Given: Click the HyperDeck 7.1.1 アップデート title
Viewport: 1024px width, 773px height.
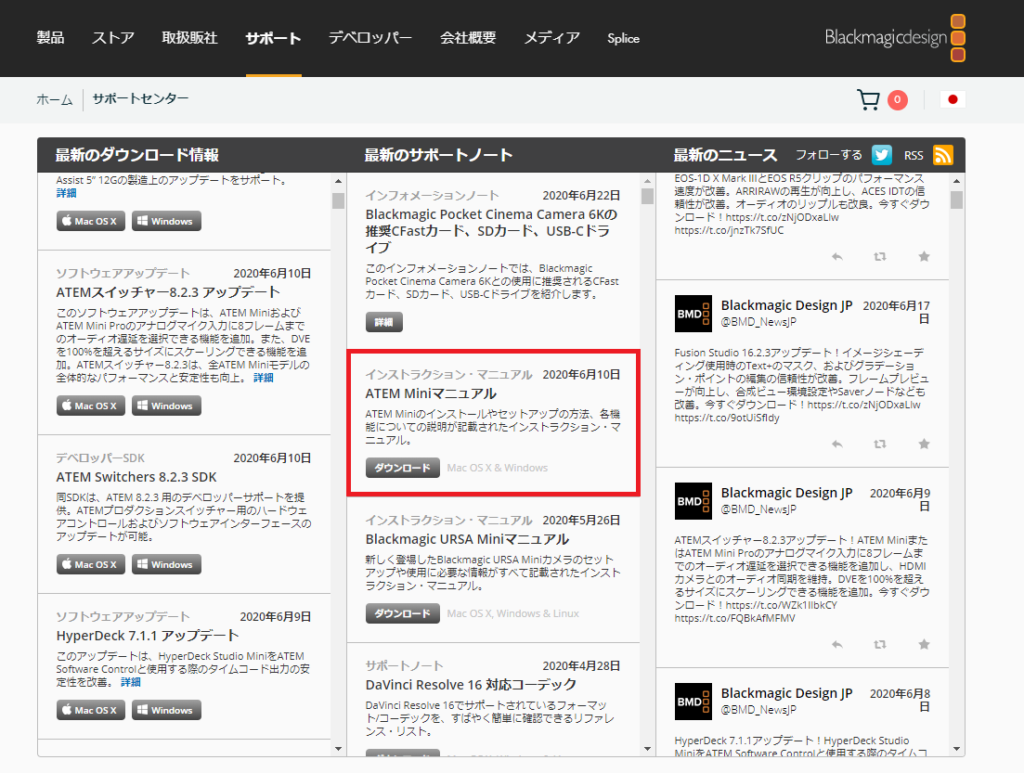Looking at the screenshot, I should pyautogui.click(x=148, y=636).
